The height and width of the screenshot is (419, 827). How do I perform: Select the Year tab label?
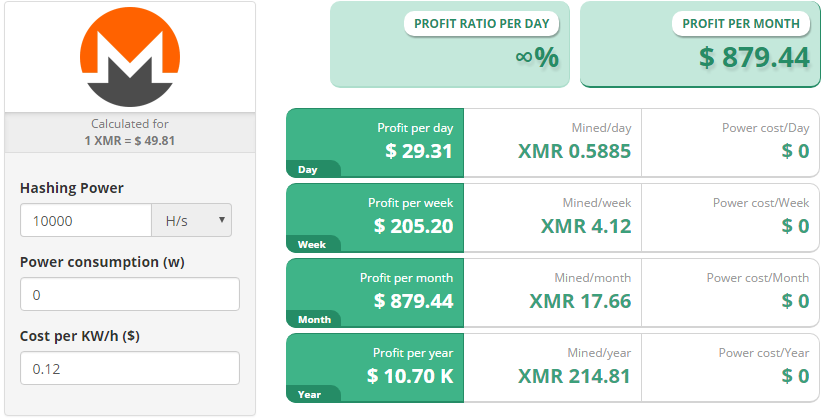coord(310,394)
